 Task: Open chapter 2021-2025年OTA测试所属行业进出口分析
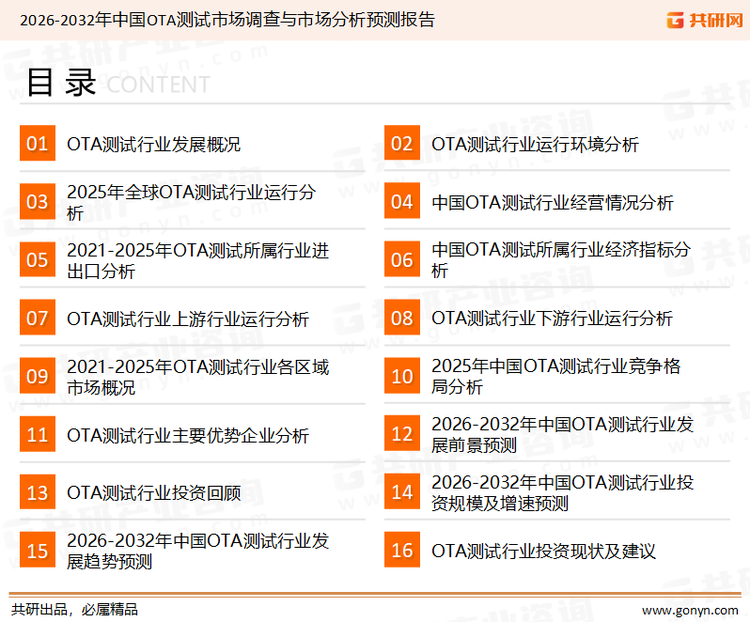(x=198, y=260)
